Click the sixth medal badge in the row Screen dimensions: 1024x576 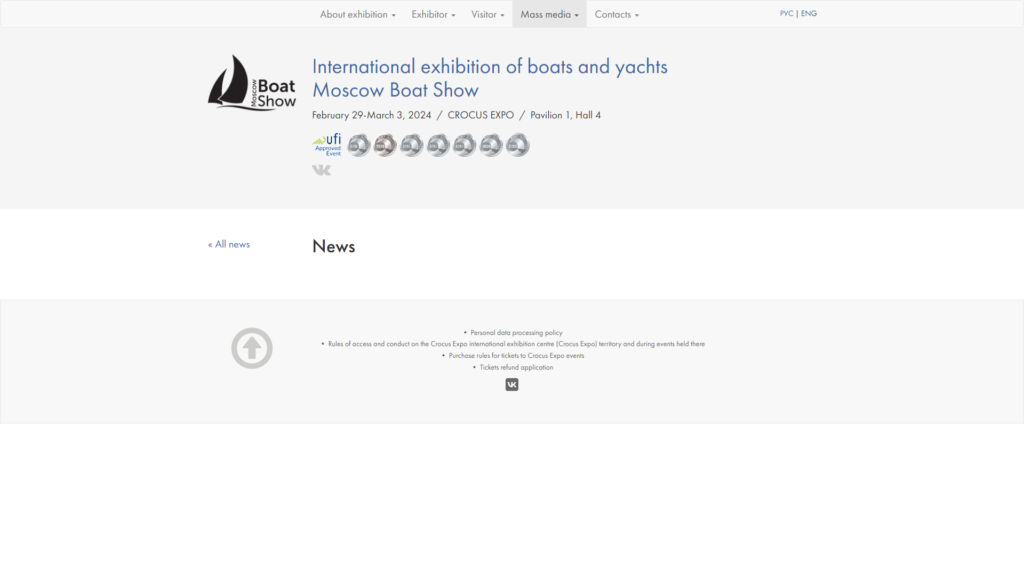click(x=491, y=145)
